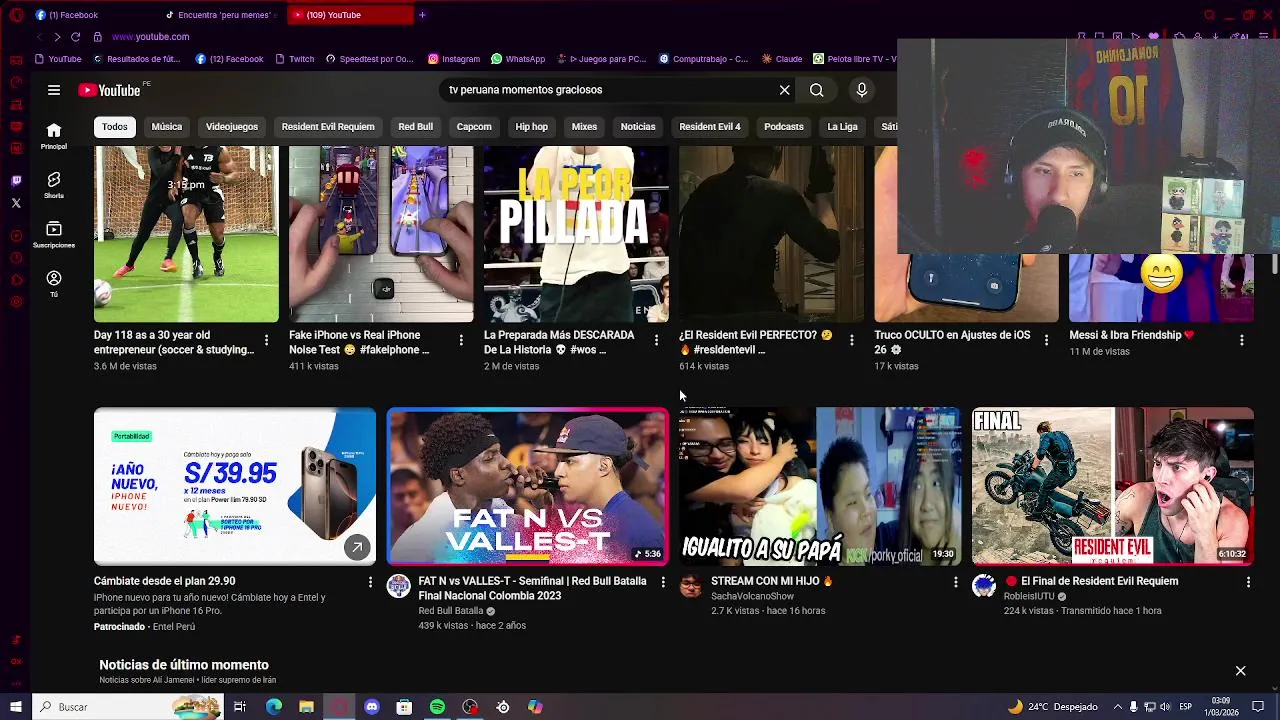
Task: Open options for the Resident Evil PERFECTO short
Action: (851, 341)
